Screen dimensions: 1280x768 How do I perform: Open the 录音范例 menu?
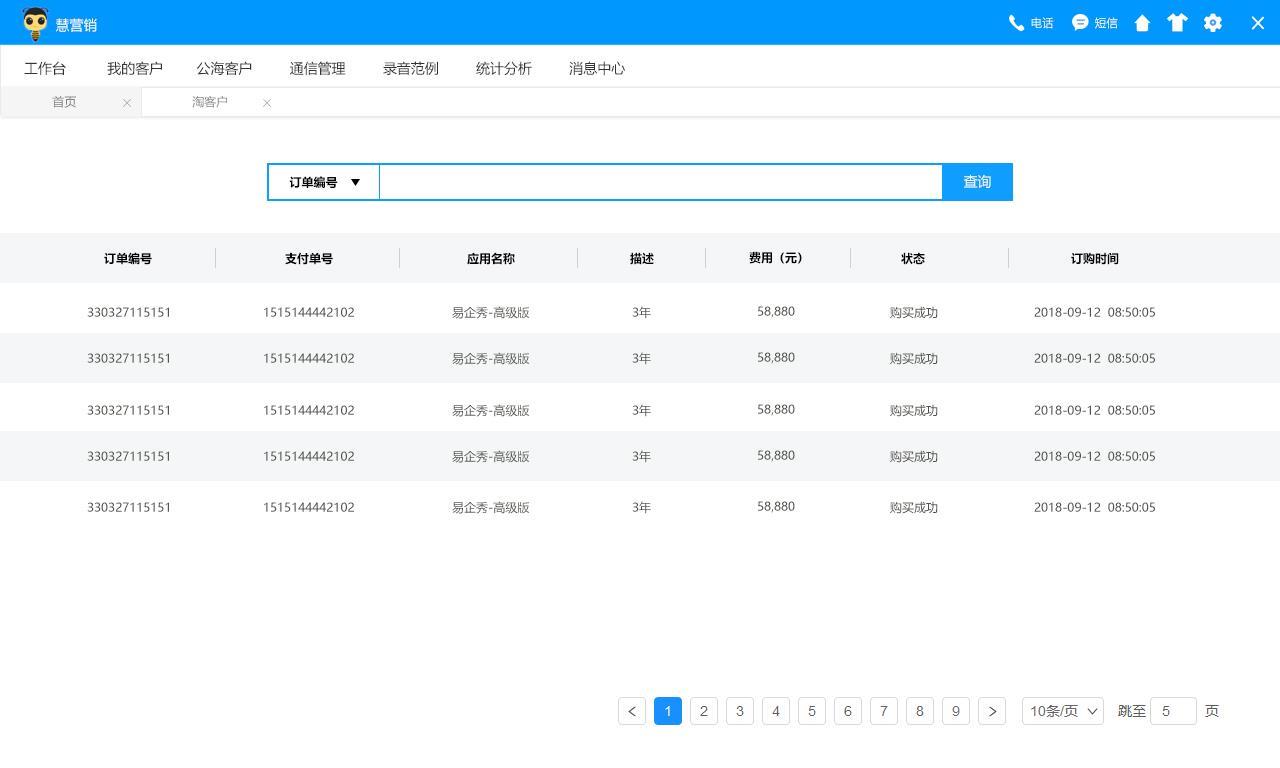pos(411,68)
